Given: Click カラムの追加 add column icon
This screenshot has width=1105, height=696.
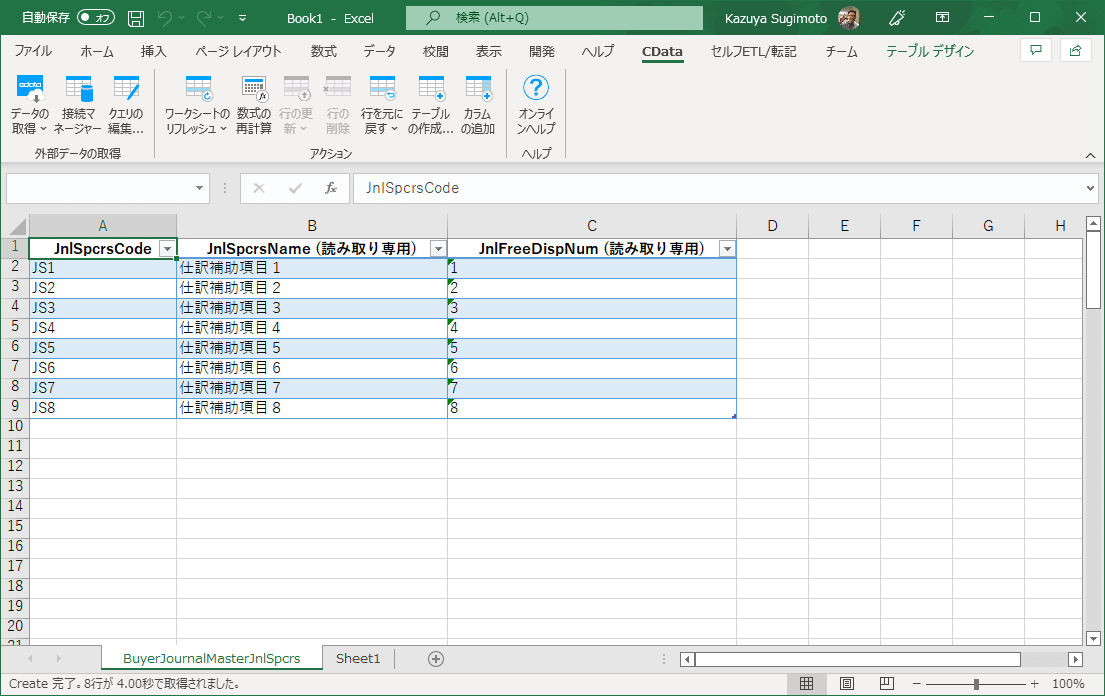Looking at the screenshot, I should [478, 105].
